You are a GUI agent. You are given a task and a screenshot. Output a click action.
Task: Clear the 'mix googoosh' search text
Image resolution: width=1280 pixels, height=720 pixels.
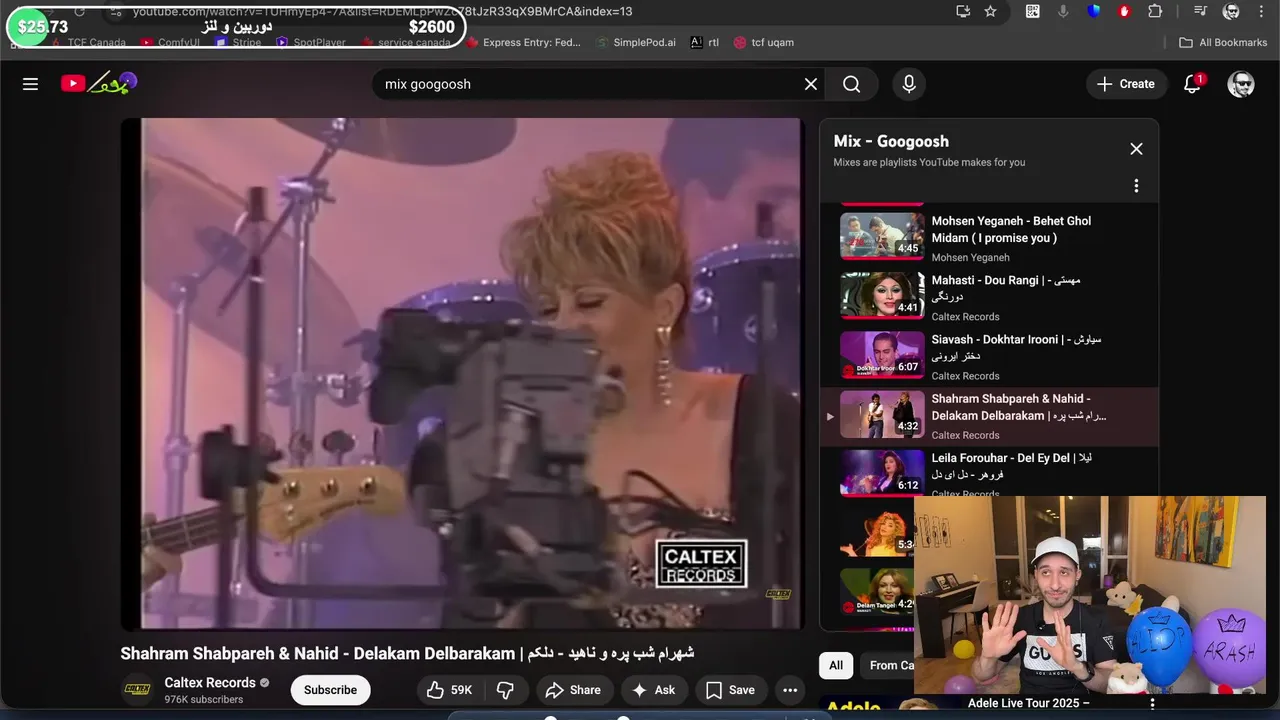tap(811, 84)
